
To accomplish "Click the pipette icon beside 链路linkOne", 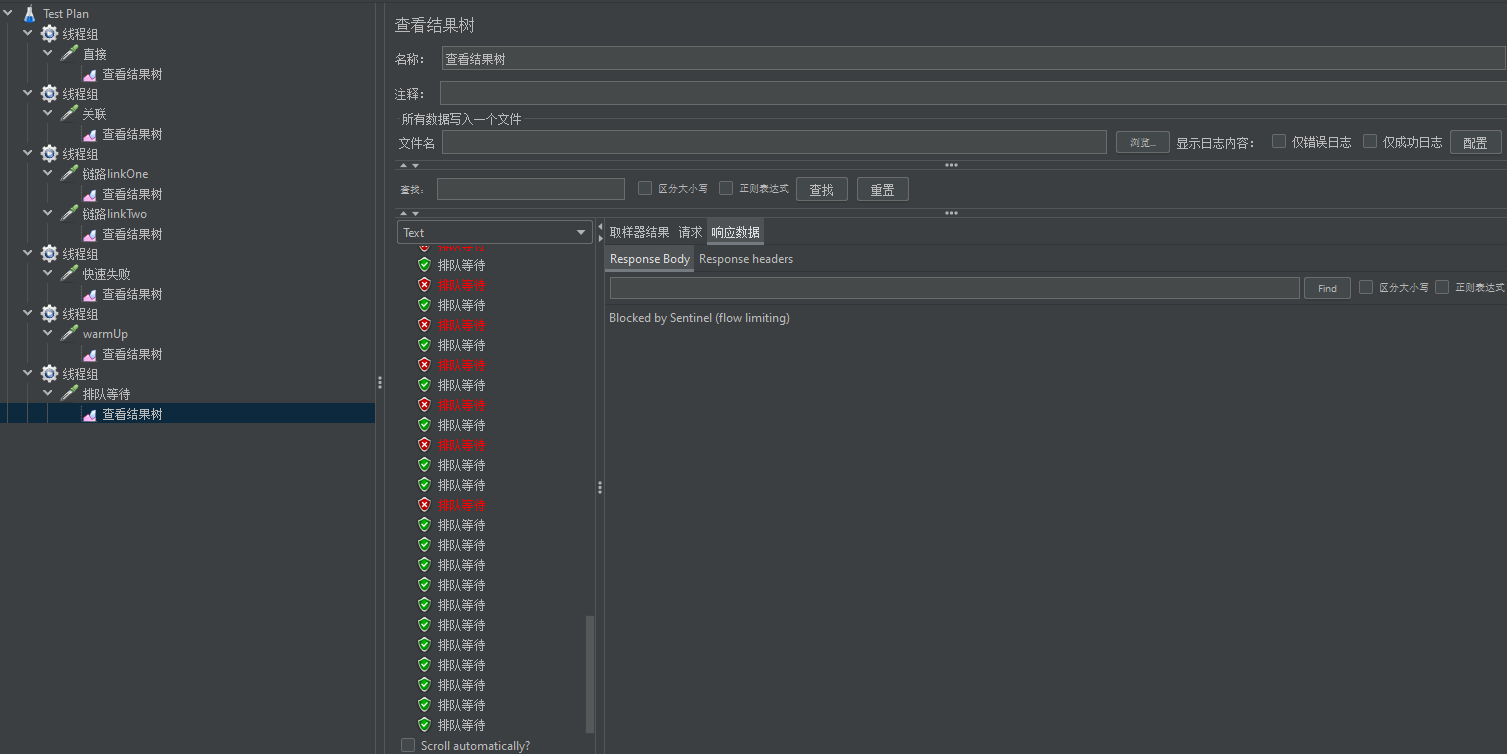I will pyautogui.click(x=69, y=174).
